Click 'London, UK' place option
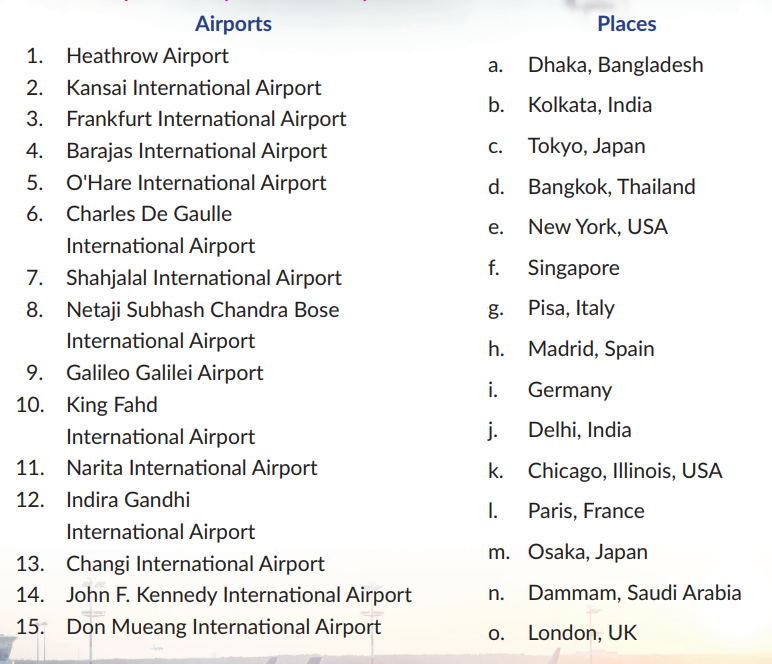This screenshot has width=772, height=664. coord(582,633)
